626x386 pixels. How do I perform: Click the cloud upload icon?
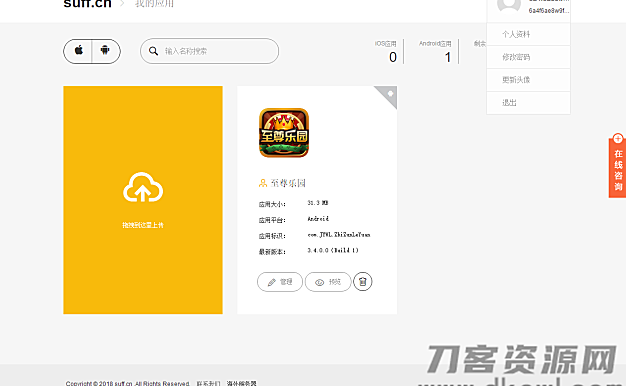point(143,187)
